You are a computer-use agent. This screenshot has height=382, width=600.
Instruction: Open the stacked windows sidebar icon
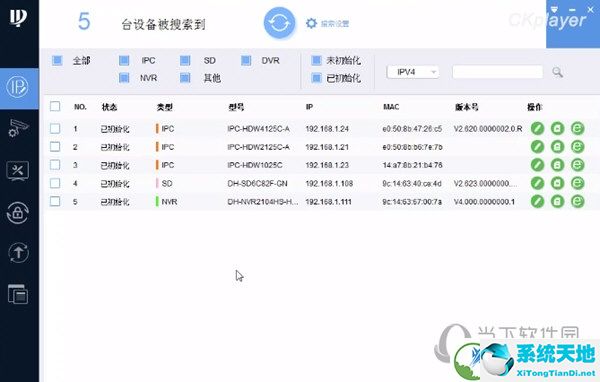(x=18, y=294)
